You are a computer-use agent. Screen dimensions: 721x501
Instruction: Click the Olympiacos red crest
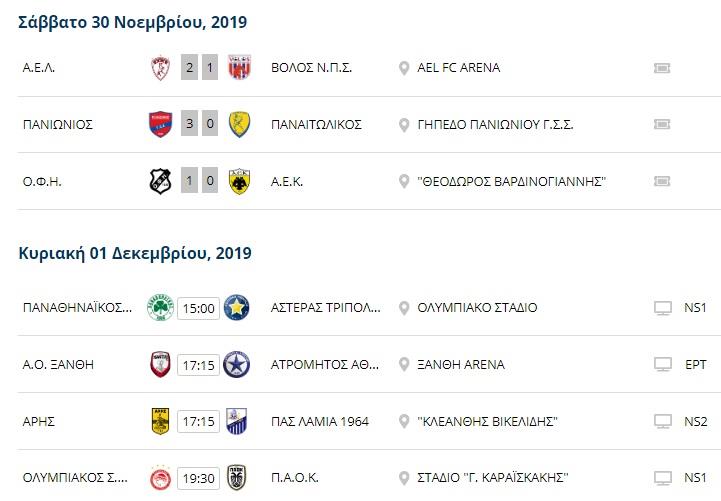(x=160, y=478)
